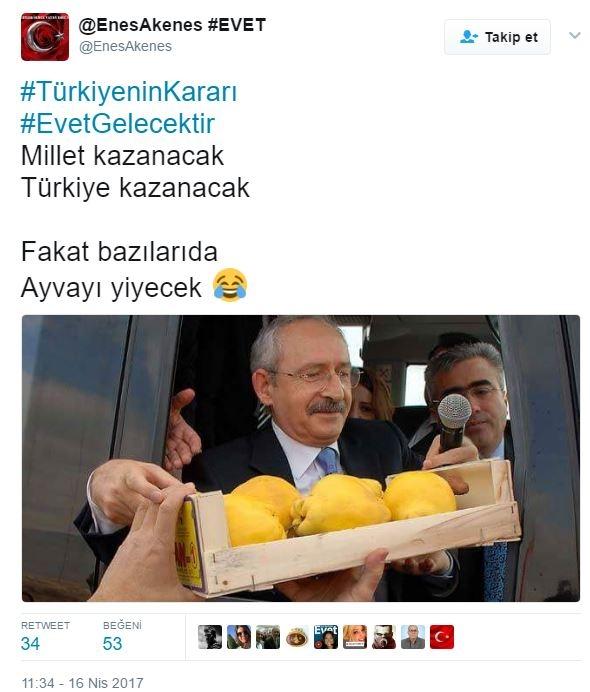Click the display name EnesAkenes #EVET

coord(173,25)
